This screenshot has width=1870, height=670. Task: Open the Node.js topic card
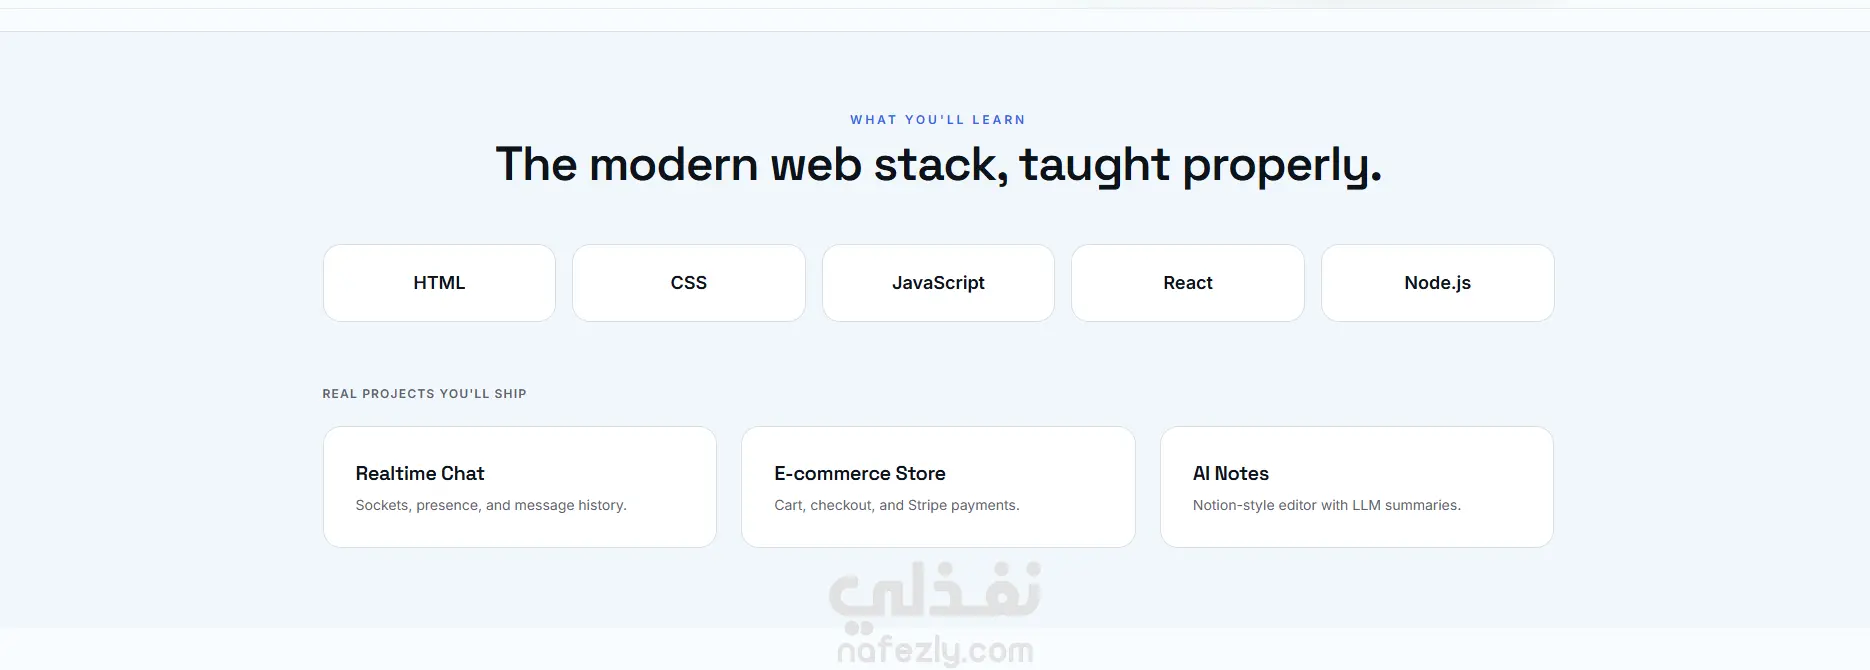click(x=1437, y=283)
